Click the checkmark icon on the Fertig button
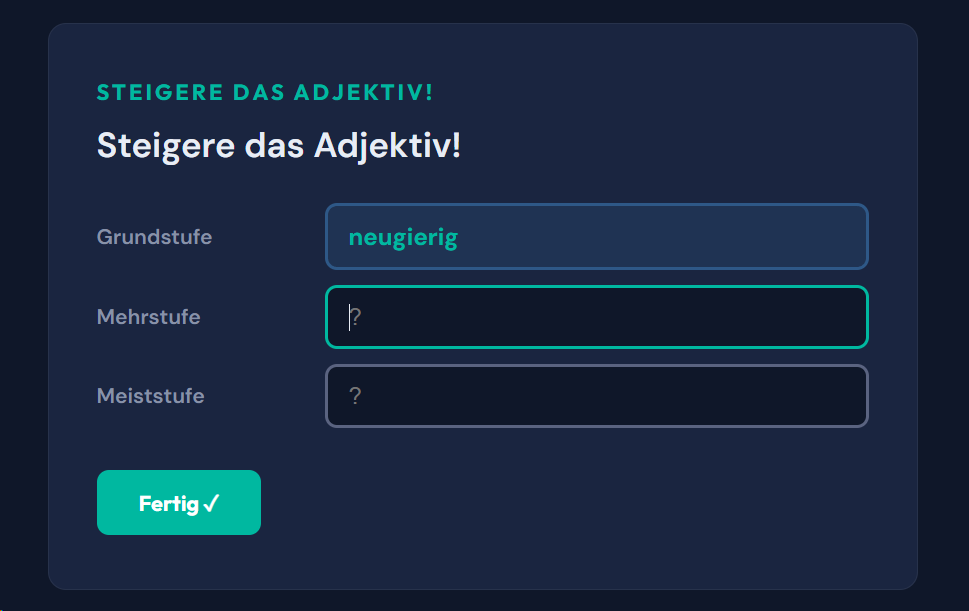This screenshot has width=969, height=611. (210, 503)
